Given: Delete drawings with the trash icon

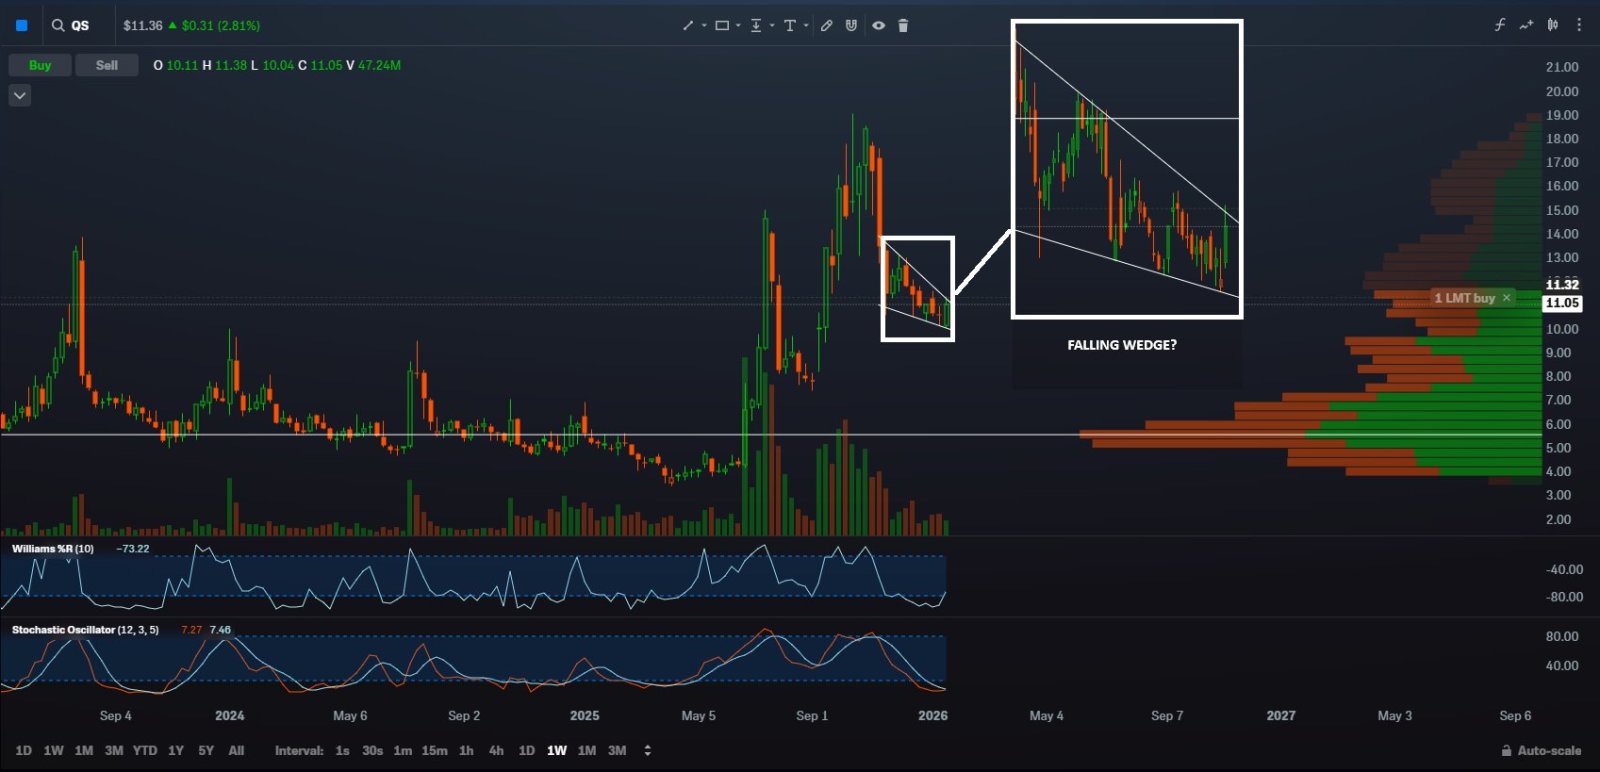Looking at the screenshot, I should coord(903,26).
